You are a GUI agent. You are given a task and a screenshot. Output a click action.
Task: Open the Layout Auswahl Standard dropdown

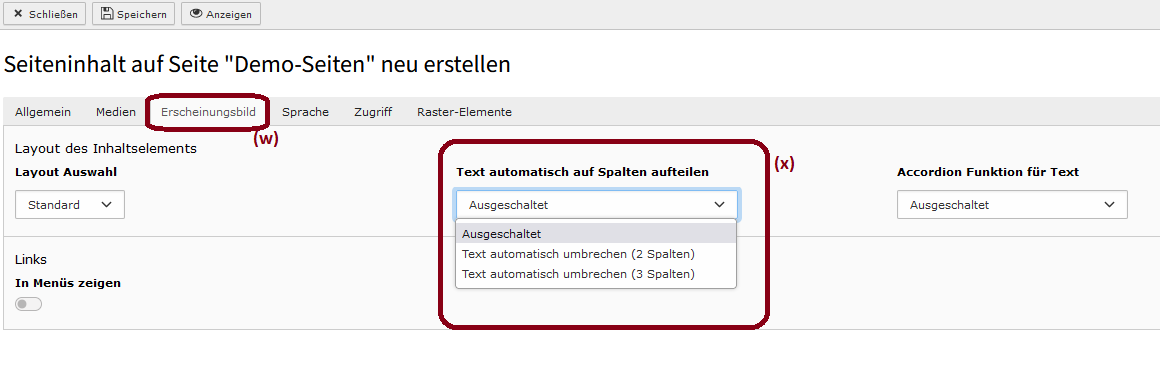70,204
